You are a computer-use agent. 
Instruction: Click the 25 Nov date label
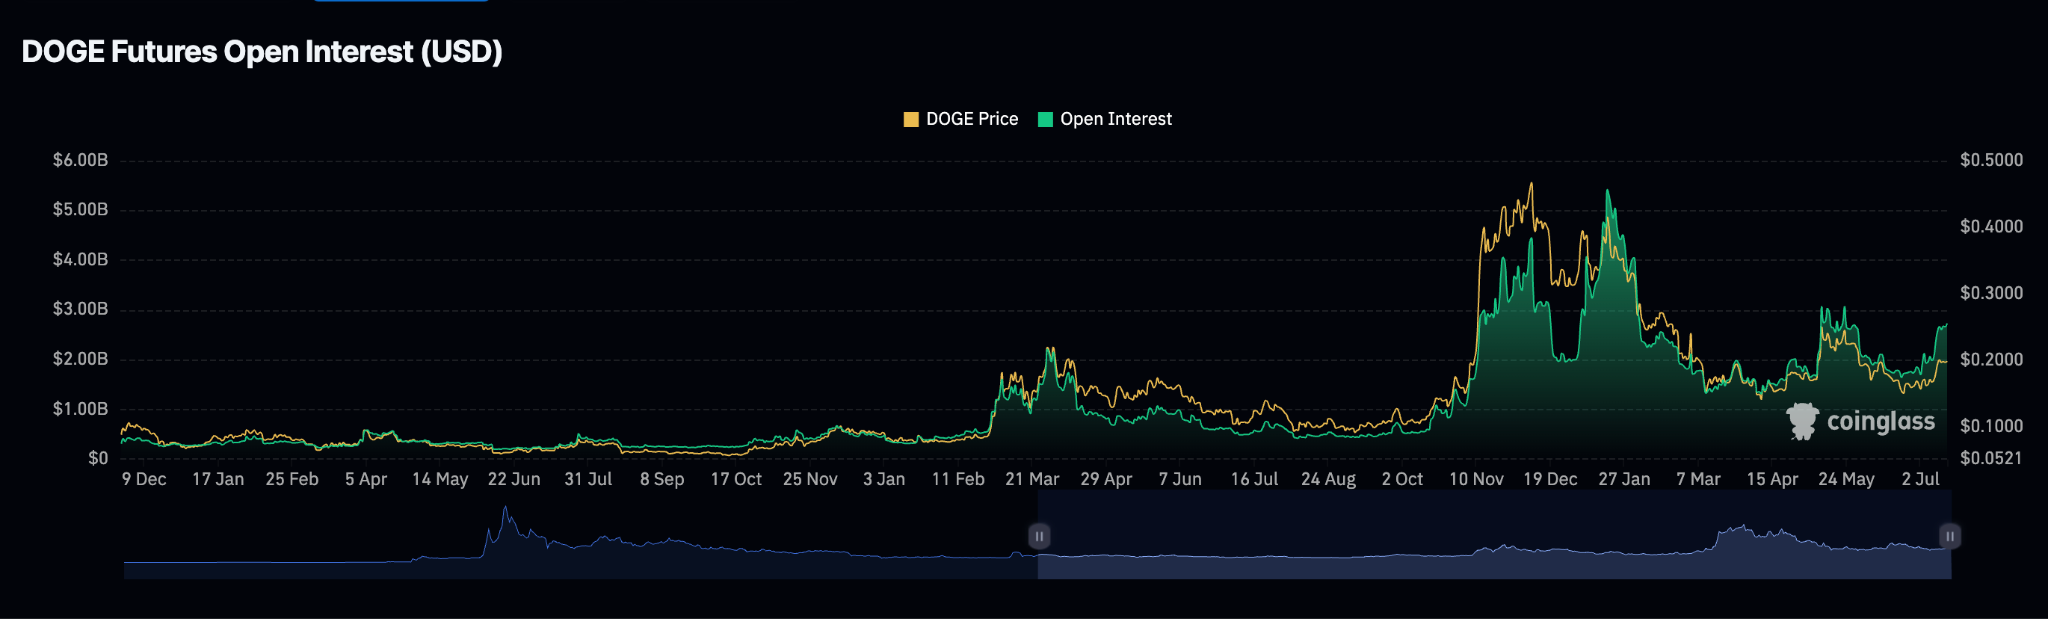point(810,479)
